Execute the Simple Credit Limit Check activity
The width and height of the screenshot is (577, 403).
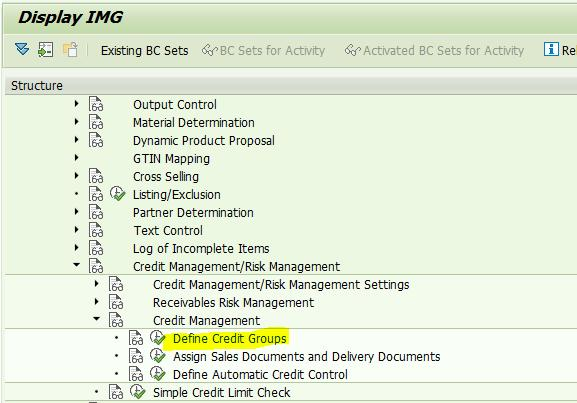click(x=138, y=392)
